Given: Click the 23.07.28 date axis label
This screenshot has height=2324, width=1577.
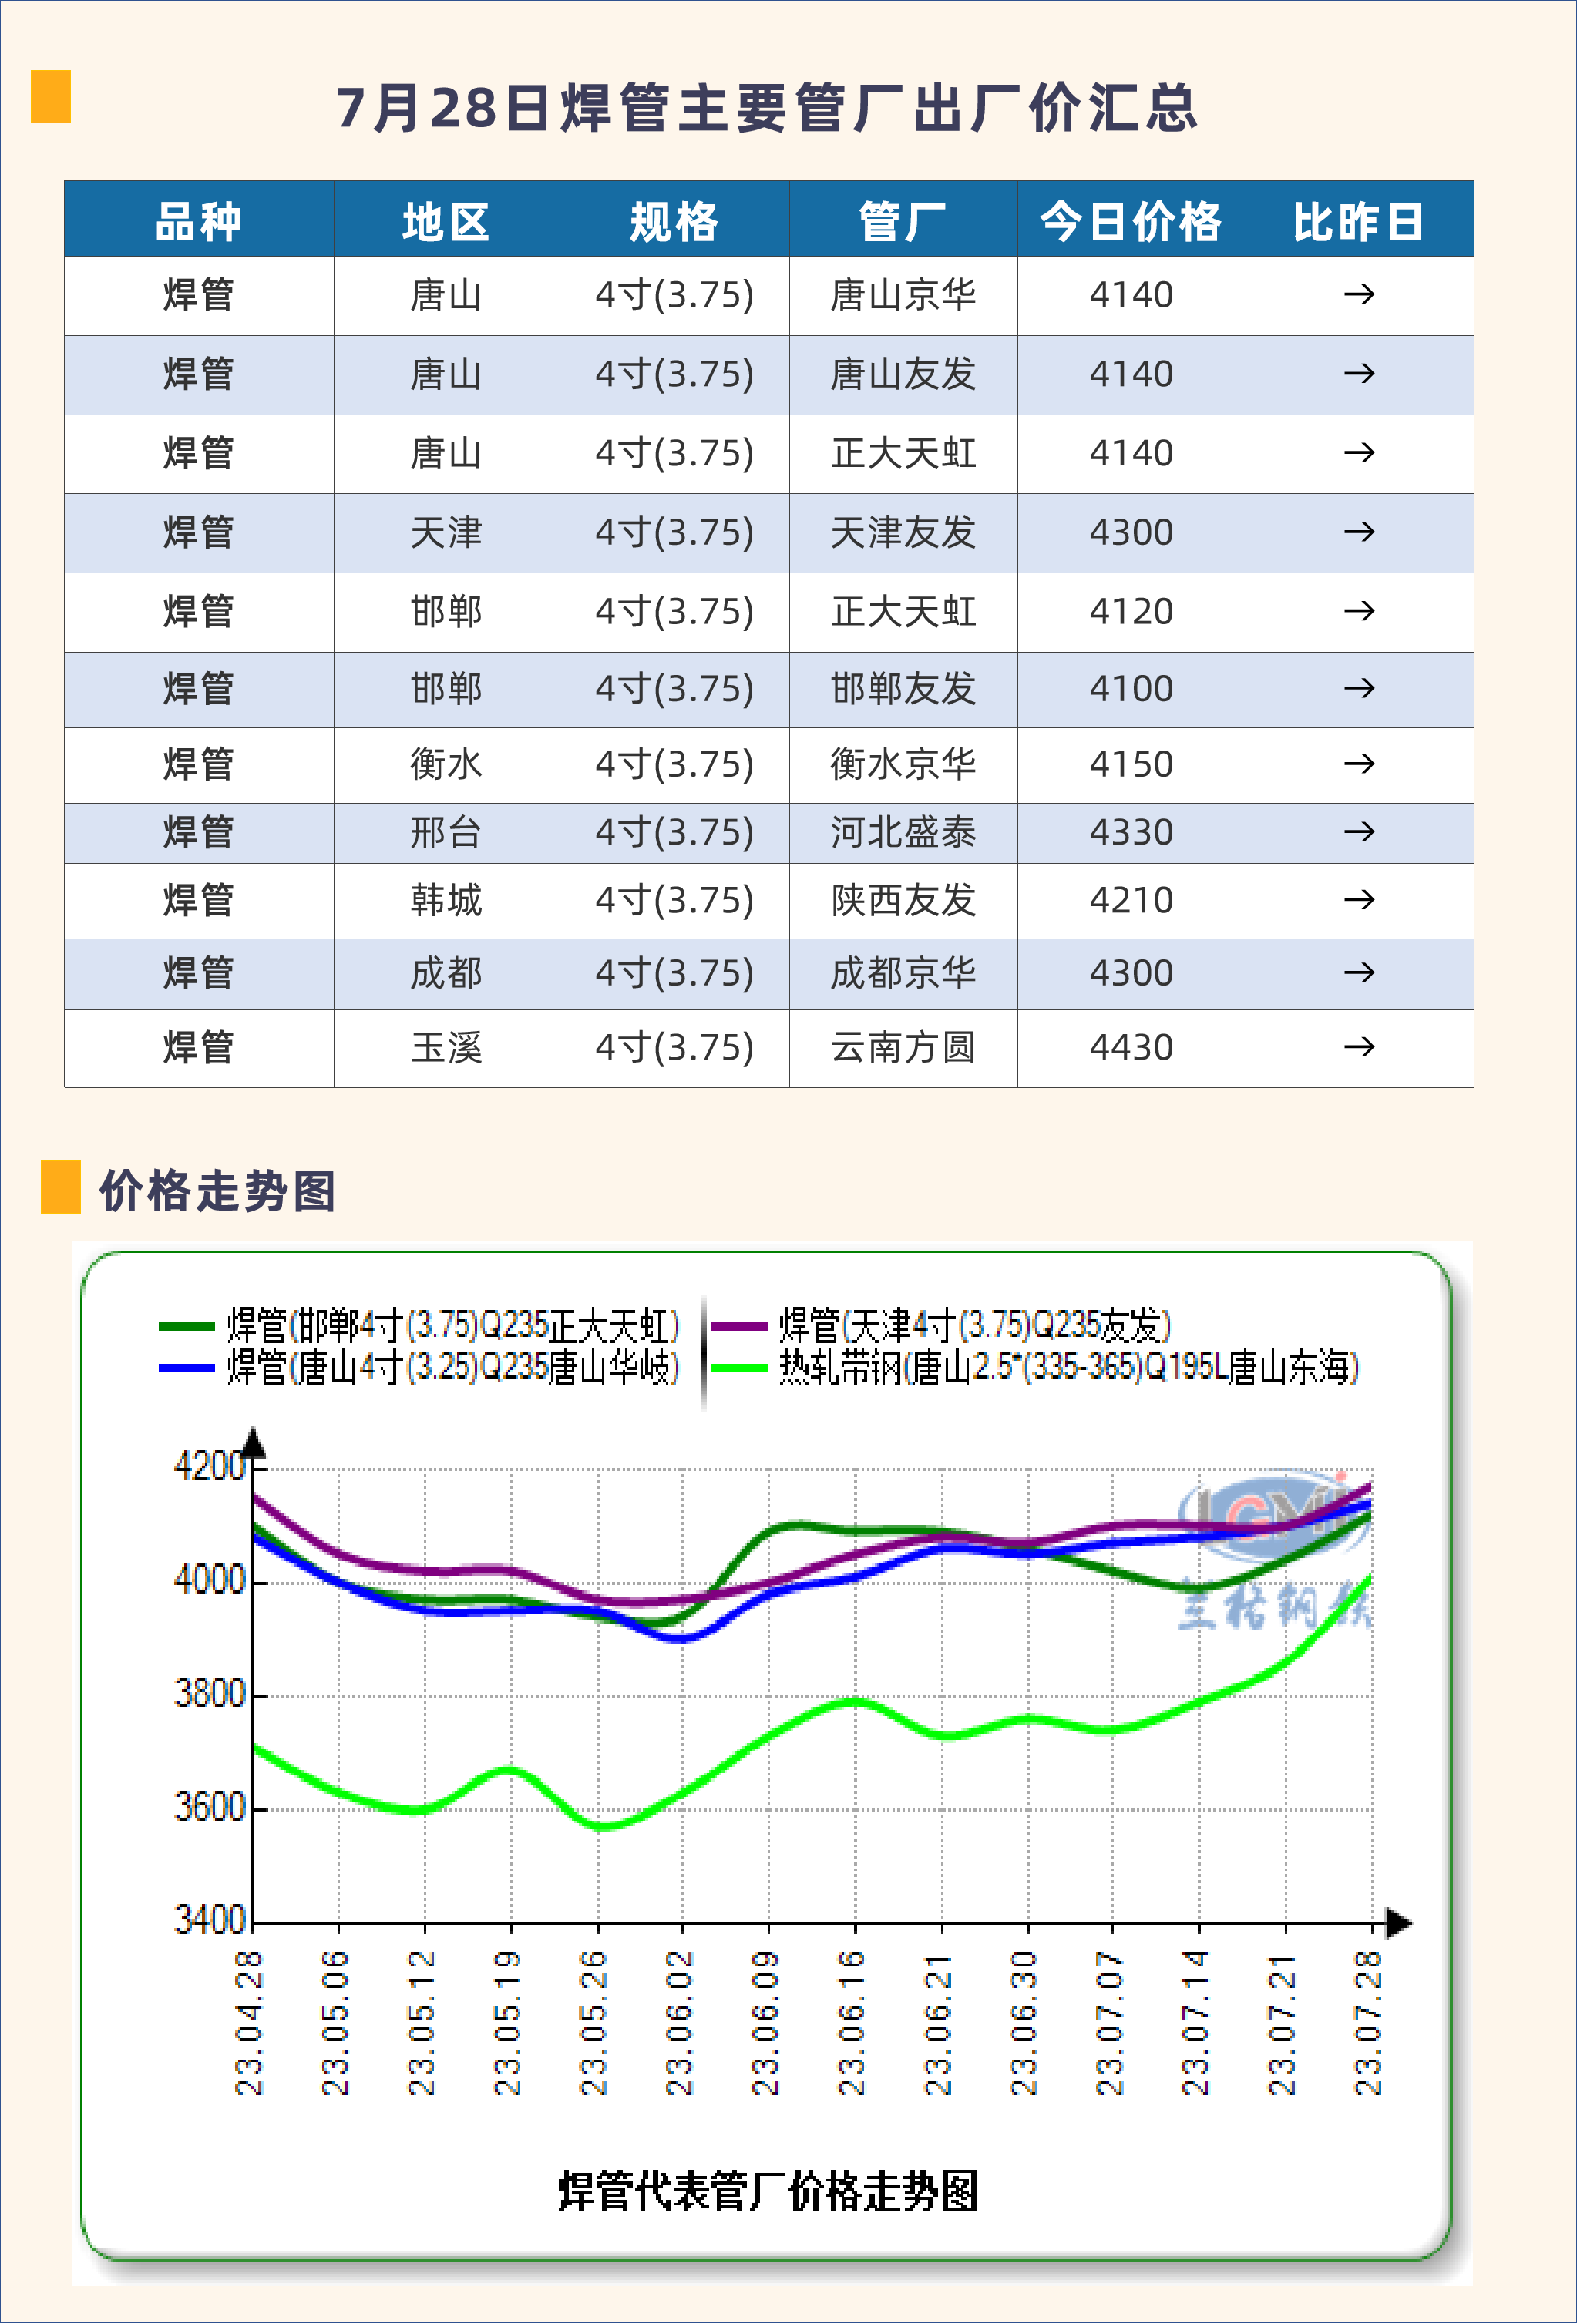Looking at the screenshot, I should click(1368, 2022).
